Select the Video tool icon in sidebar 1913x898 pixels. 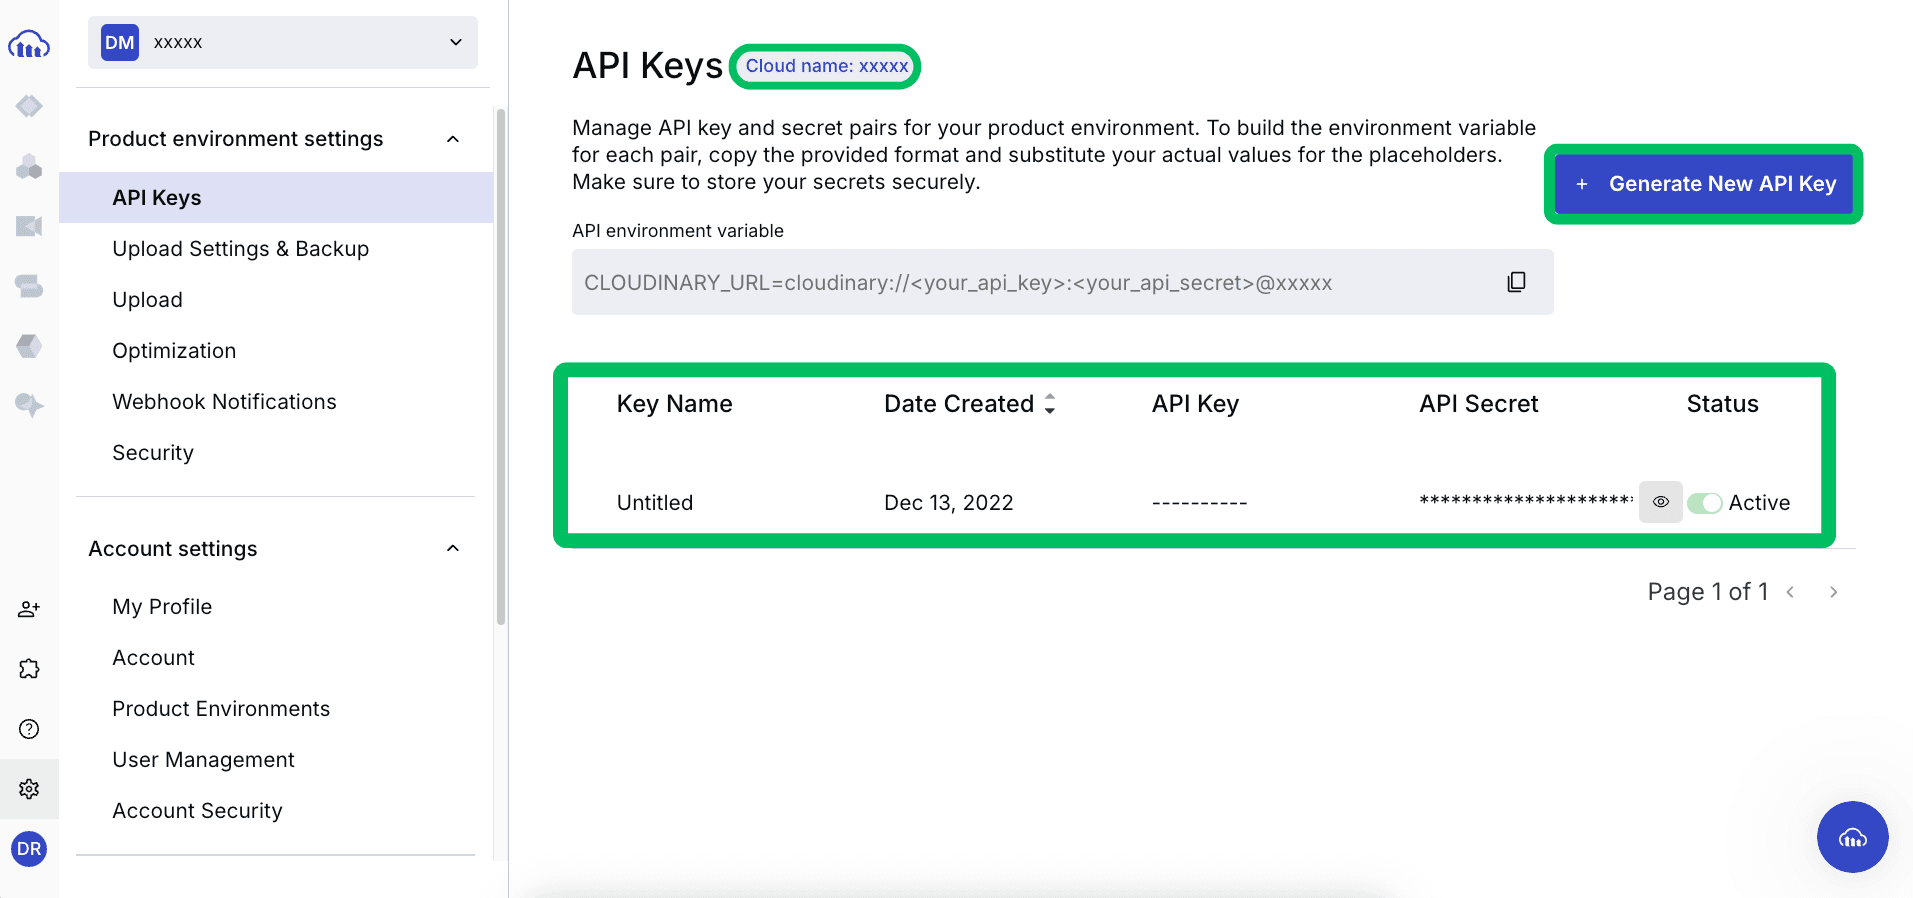click(29, 226)
